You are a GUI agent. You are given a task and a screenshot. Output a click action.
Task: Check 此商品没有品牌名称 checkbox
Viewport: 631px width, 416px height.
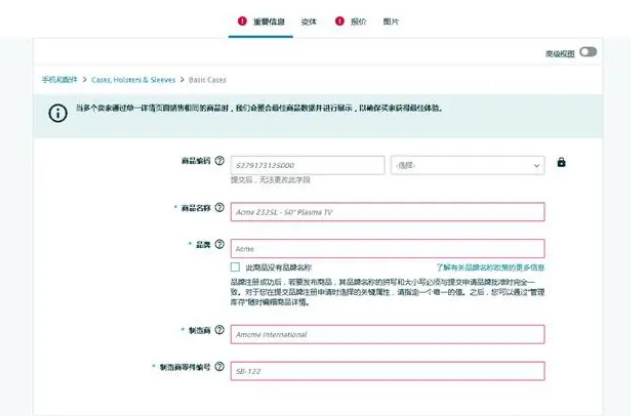pos(235,267)
